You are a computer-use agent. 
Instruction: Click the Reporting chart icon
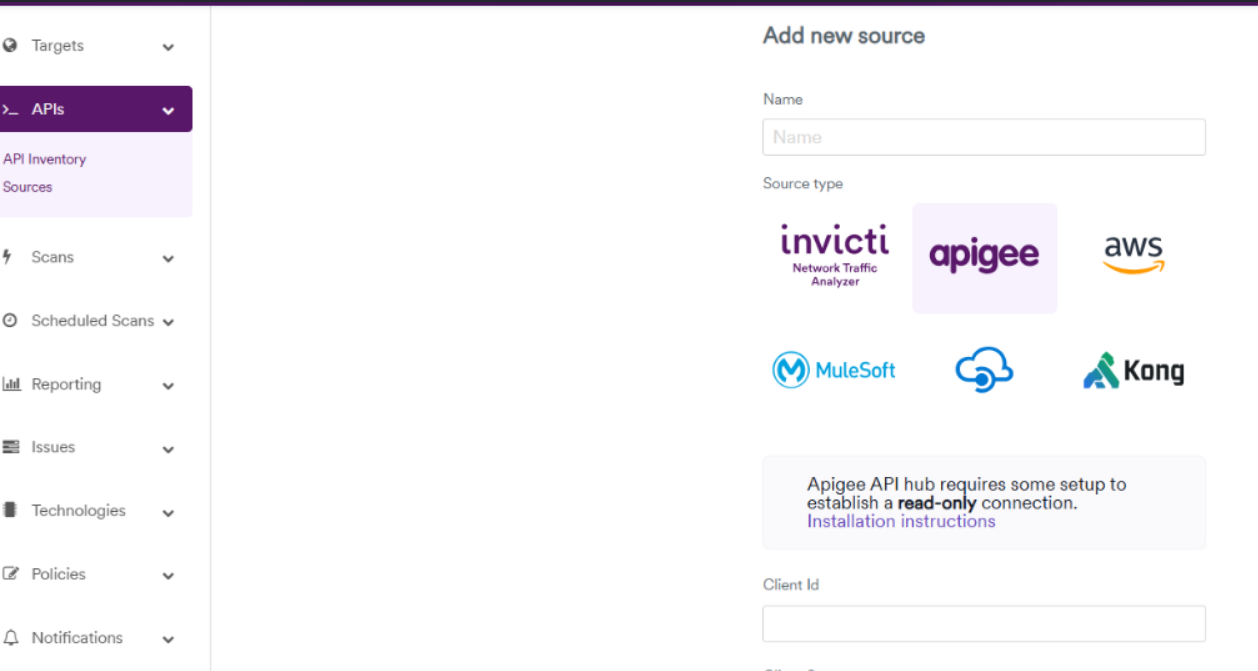(12, 384)
